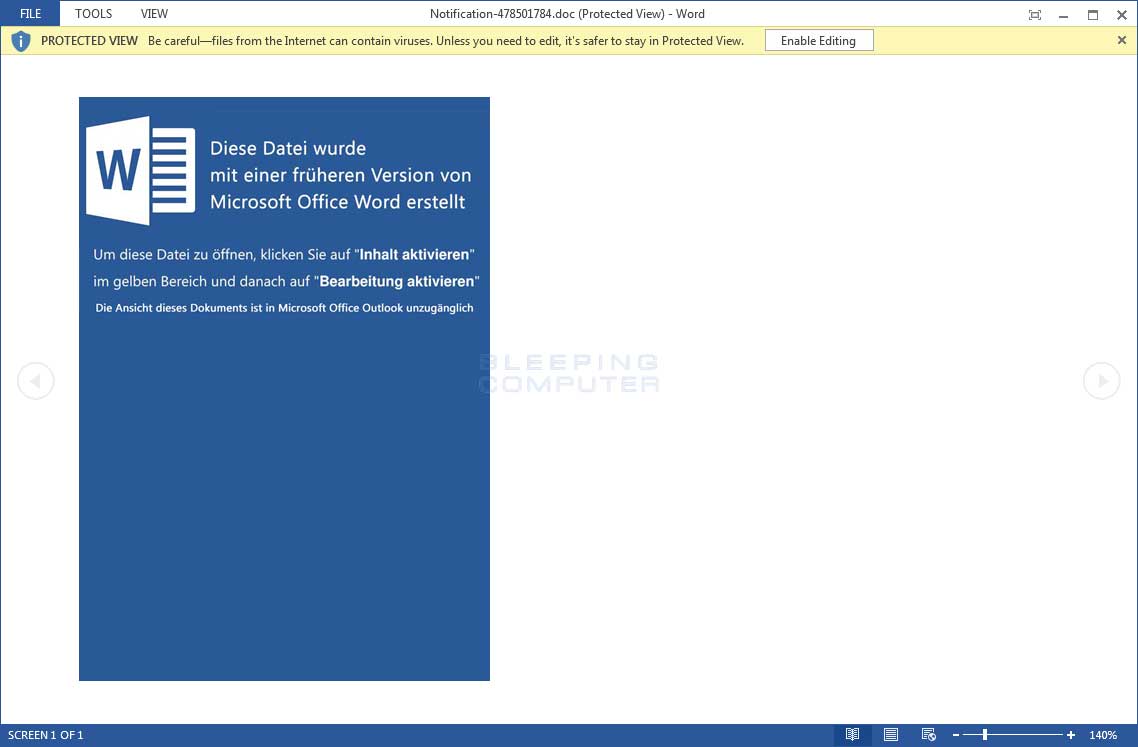The height and width of the screenshot is (747, 1138).
Task: Click the PROTECTED VIEW label
Action: coord(89,41)
